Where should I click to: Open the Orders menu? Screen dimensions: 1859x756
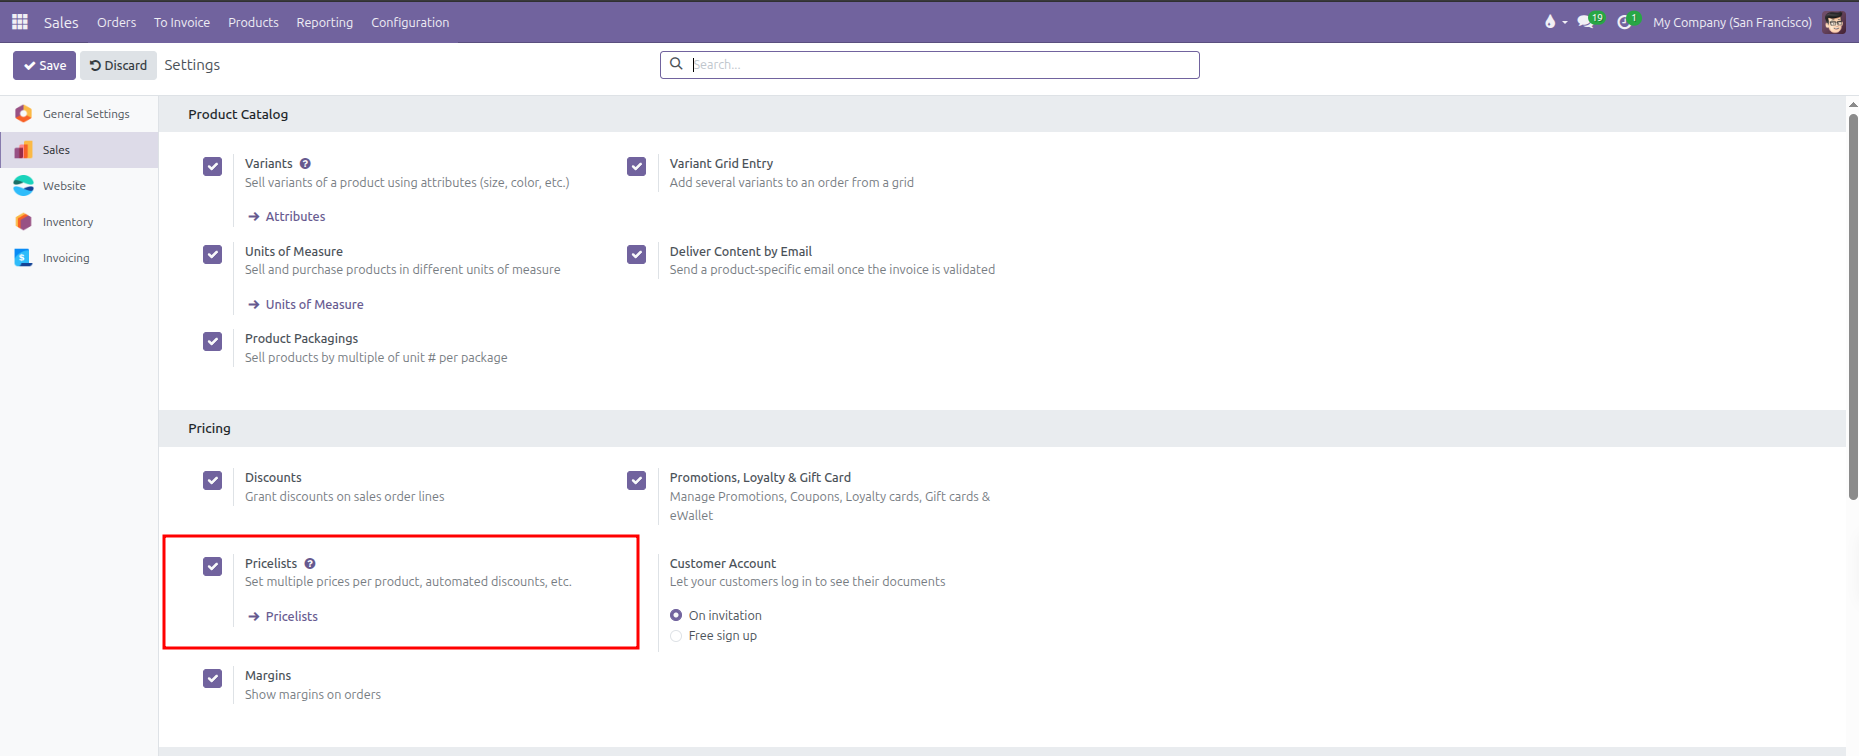117,22
